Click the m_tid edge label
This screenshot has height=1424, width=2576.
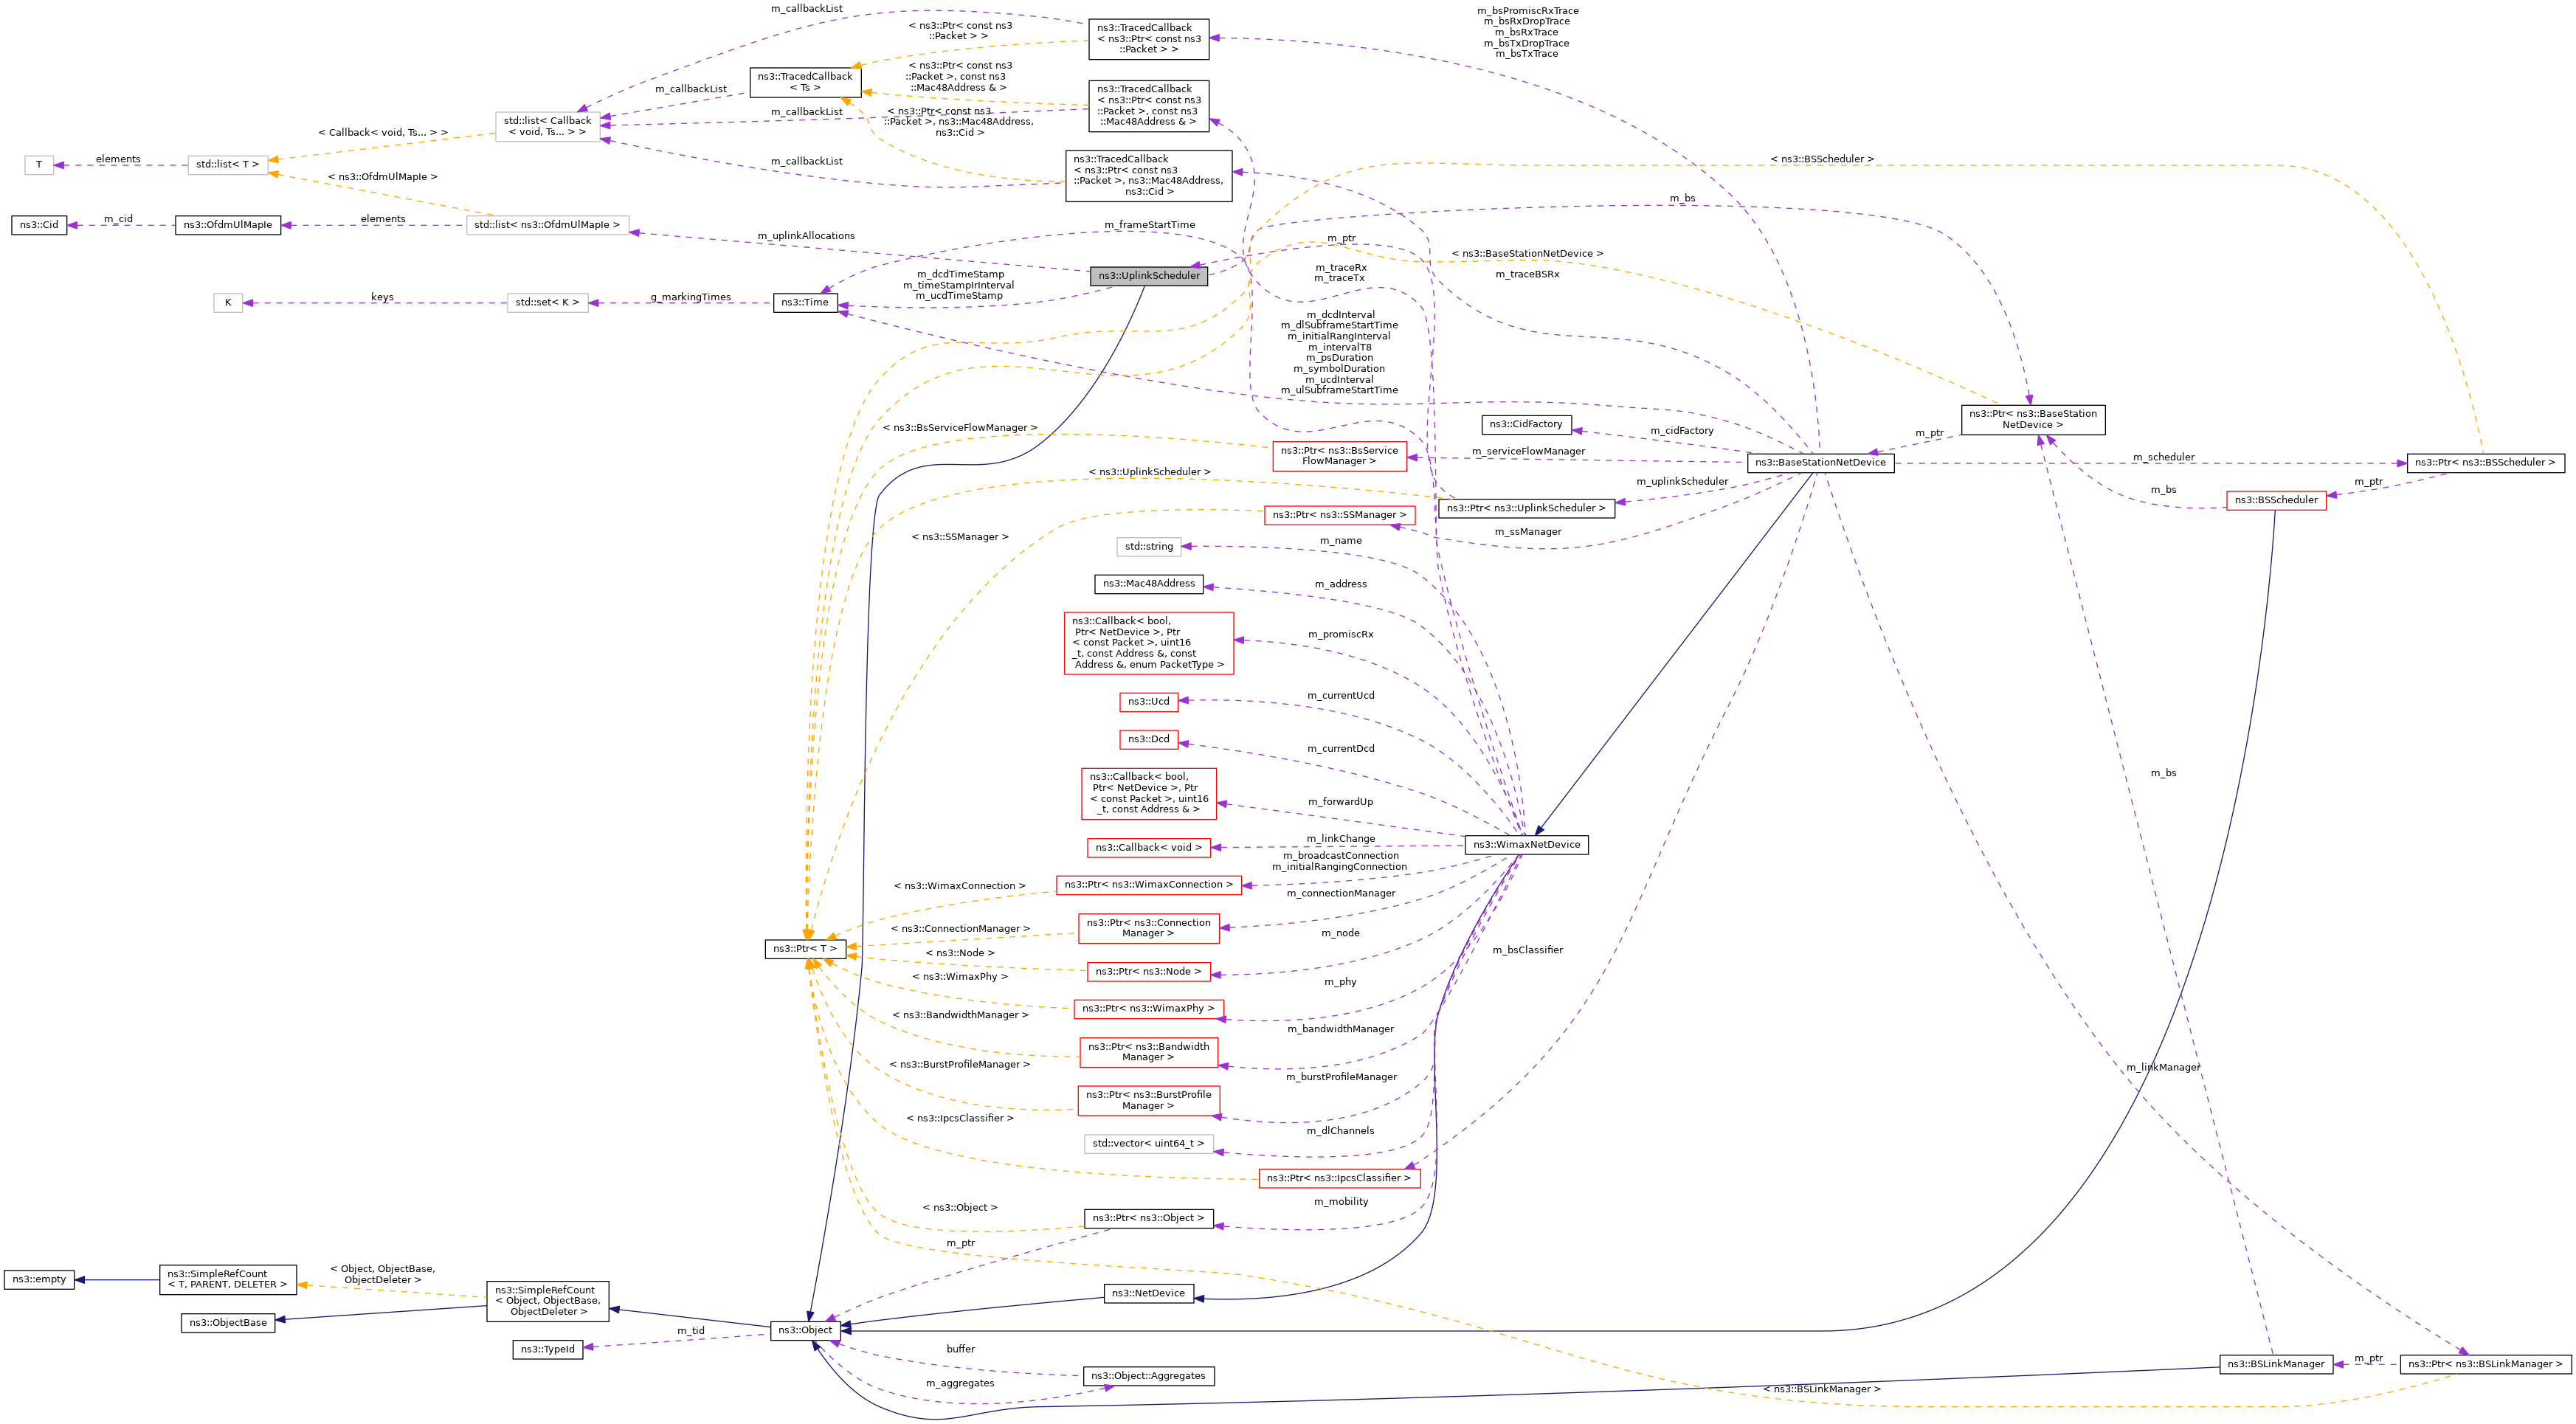pyautogui.click(x=691, y=1331)
